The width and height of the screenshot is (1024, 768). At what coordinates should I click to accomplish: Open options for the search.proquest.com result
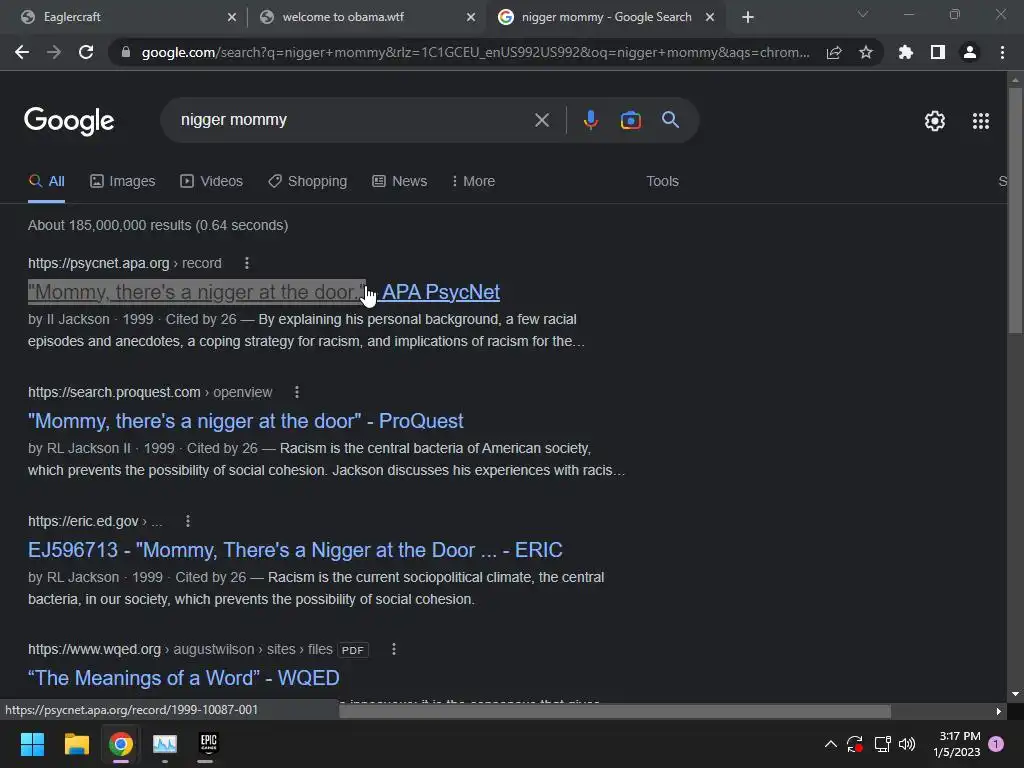coord(296,392)
